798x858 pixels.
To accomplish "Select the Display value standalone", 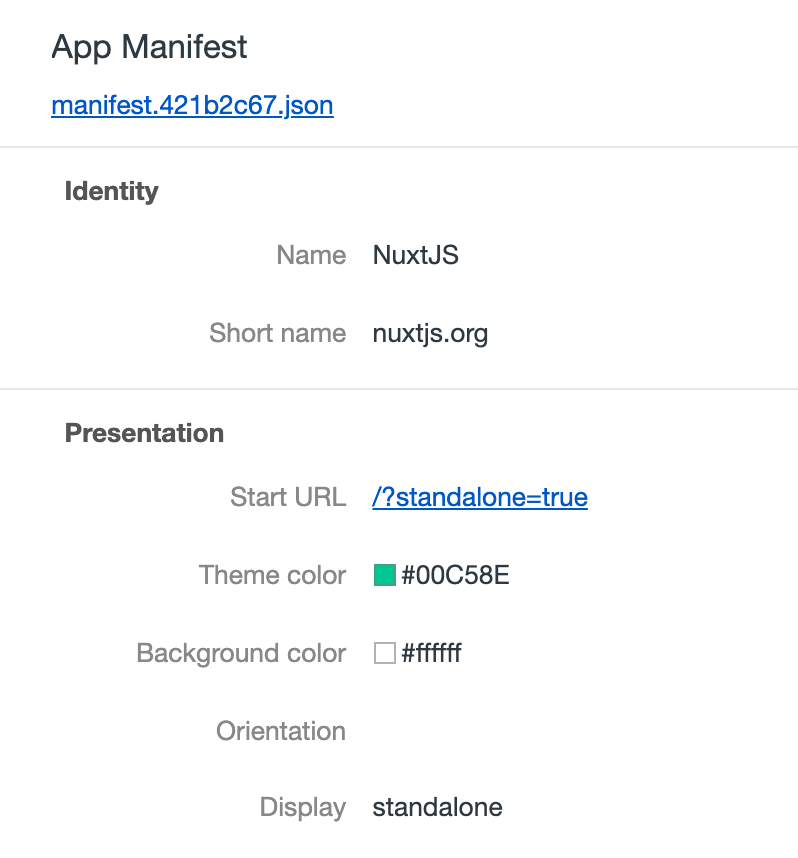I will pos(437,807).
